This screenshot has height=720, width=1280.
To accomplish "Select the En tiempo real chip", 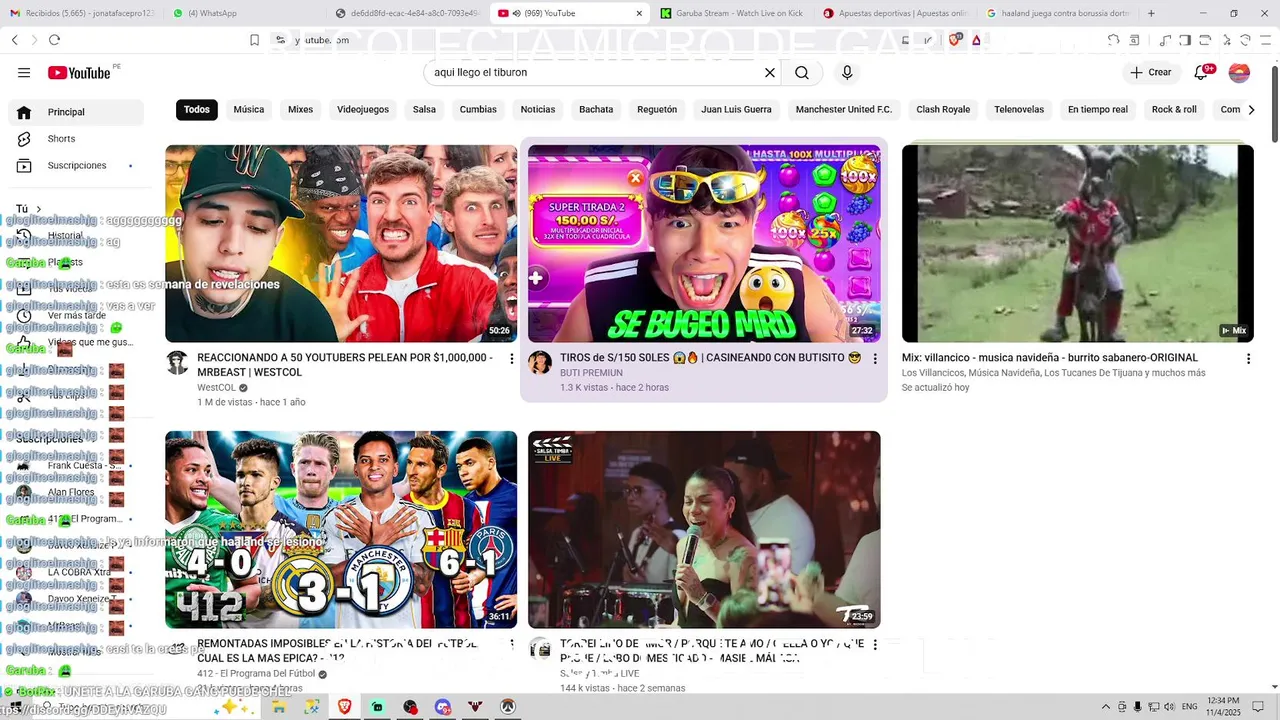I will [1098, 110].
